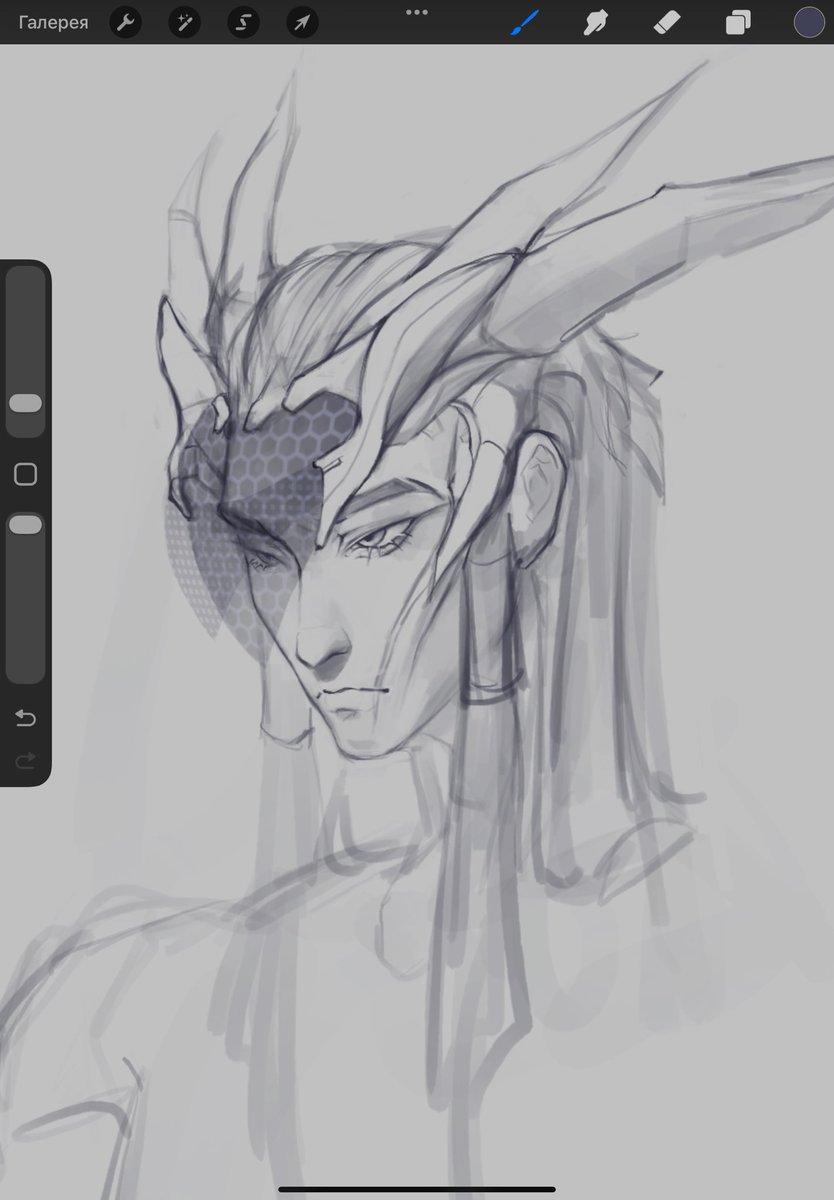Screen dimensions: 834x1200
Task: Open the Adjustments magic wand menu
Action: [x=183, y=22]
